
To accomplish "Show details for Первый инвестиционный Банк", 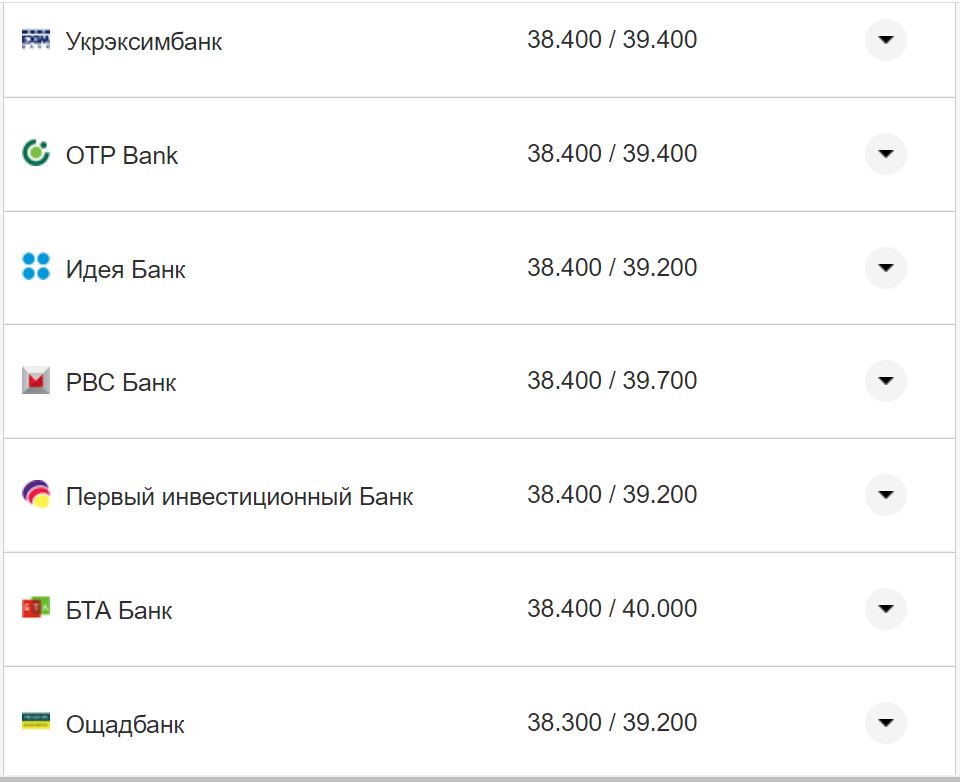I will 885,495.
